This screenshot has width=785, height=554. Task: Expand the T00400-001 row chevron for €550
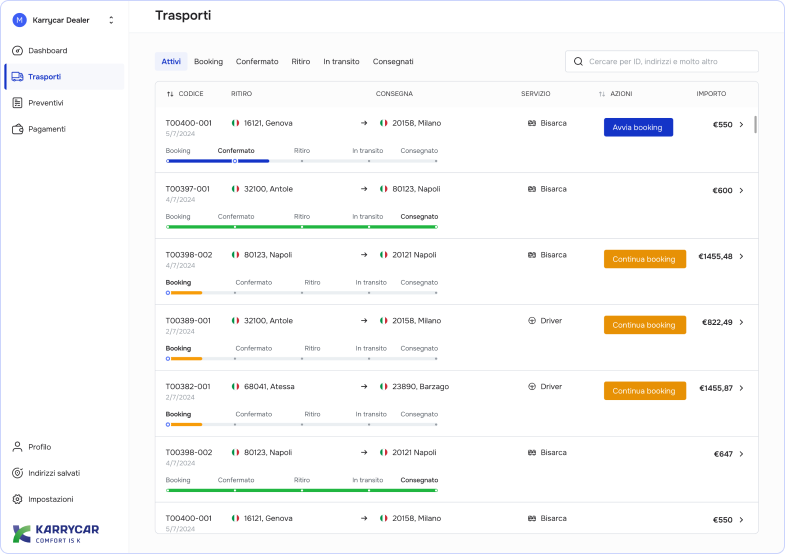click(x=741, y=125)
